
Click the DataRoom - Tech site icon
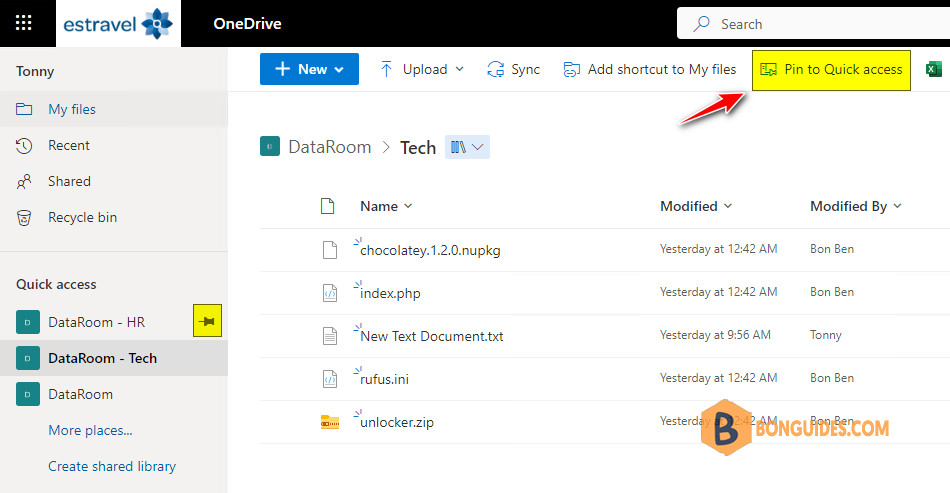(x=28, y=358)
